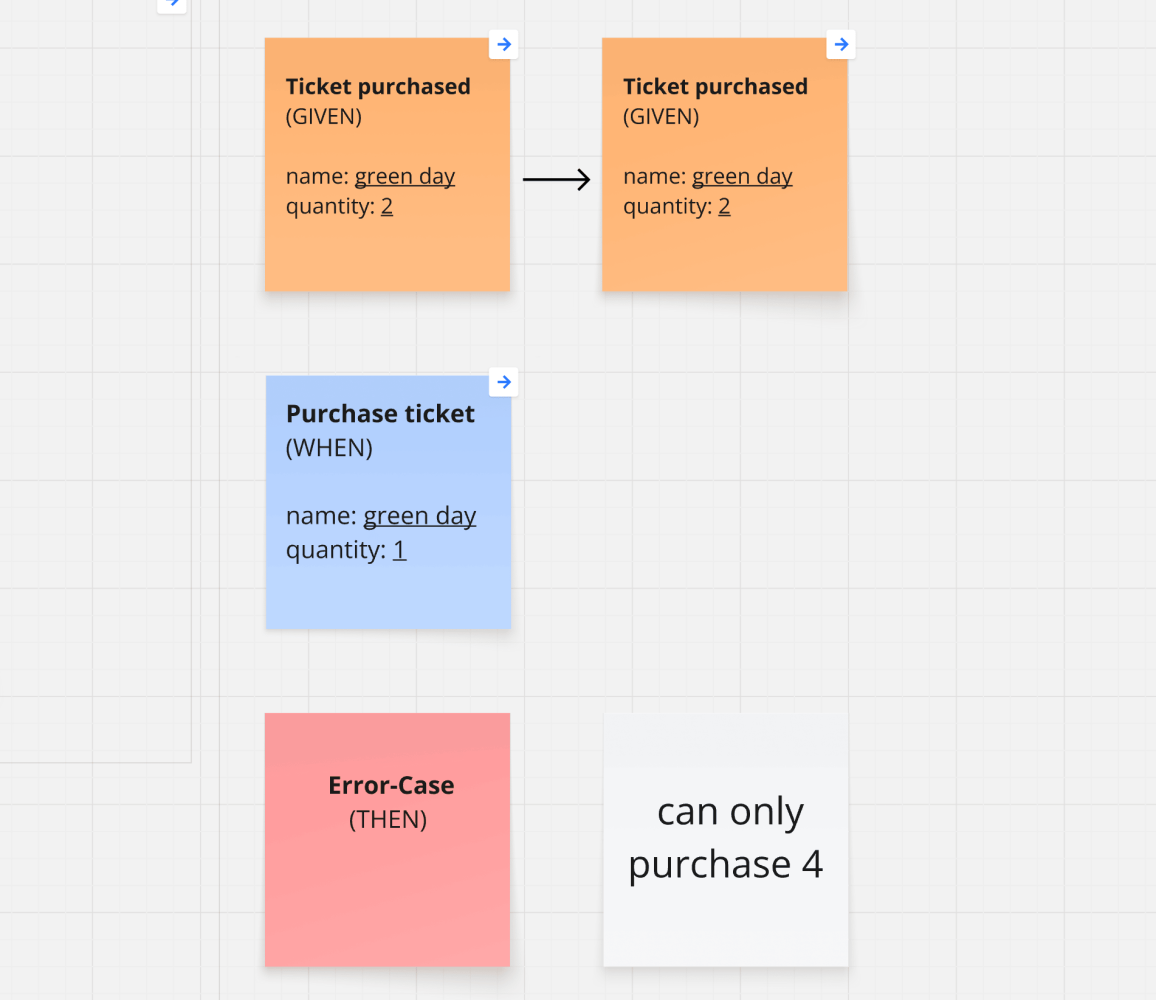This screenshot has height=1000, width=1156.
Task: Click the partially visible link icon at the top-left edge
Action: (172, 3)
